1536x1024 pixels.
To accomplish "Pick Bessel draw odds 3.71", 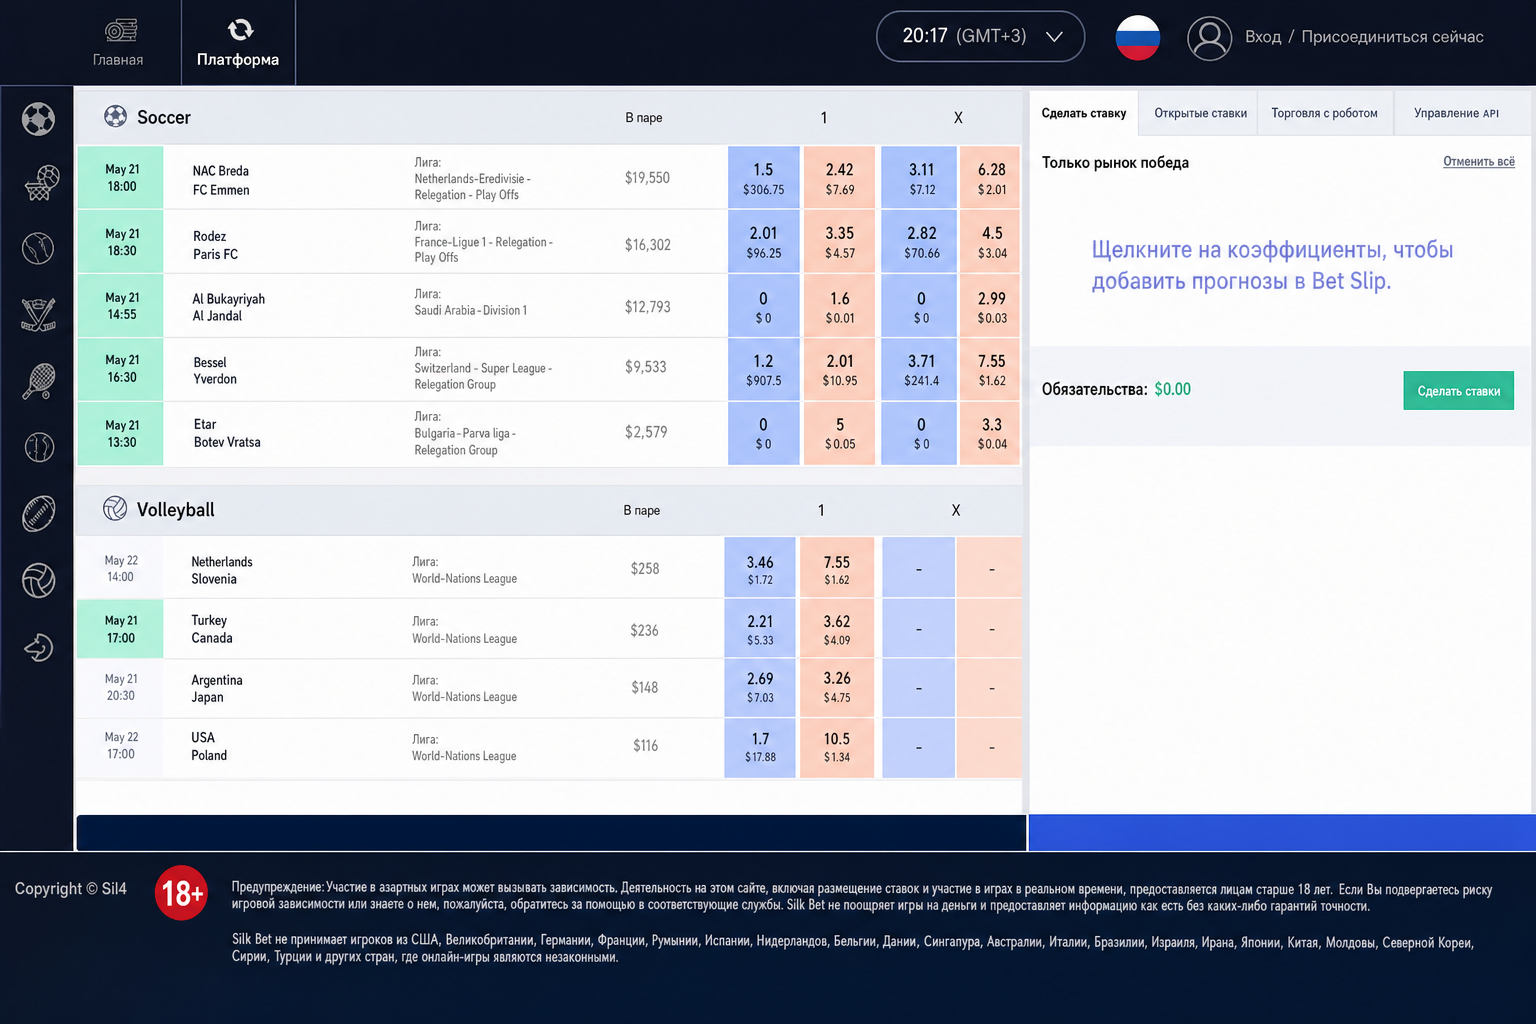I will pyautogui.click(x=921, y=369).
